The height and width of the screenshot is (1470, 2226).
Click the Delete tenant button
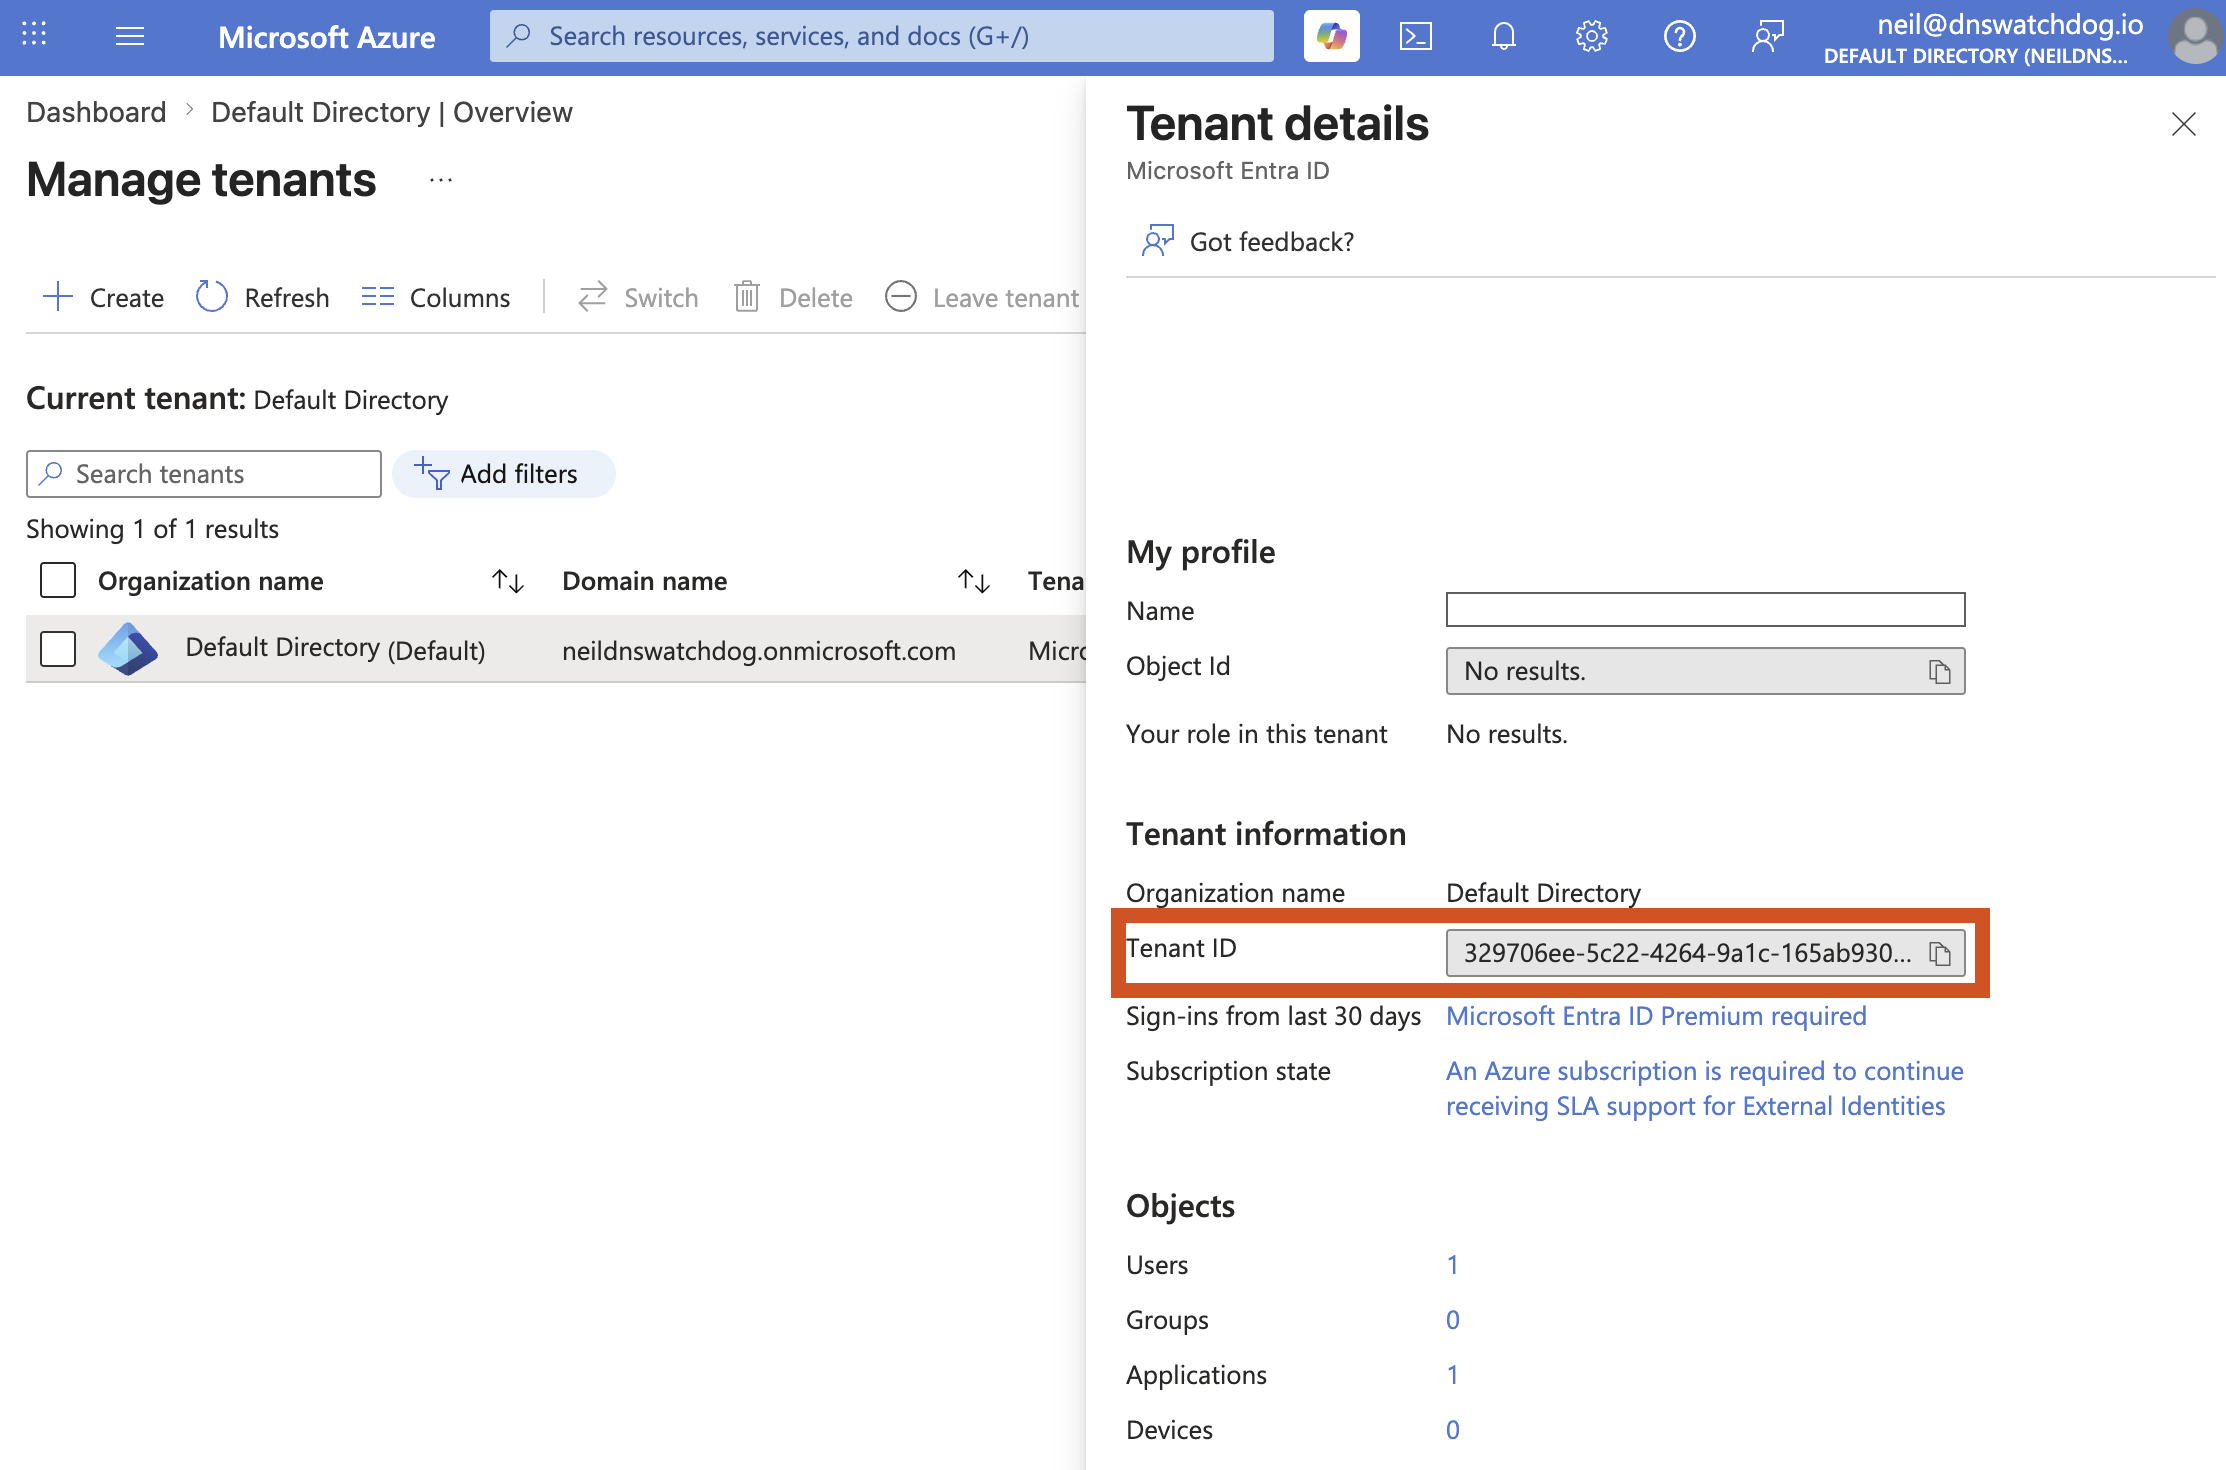tap(793, 298)
